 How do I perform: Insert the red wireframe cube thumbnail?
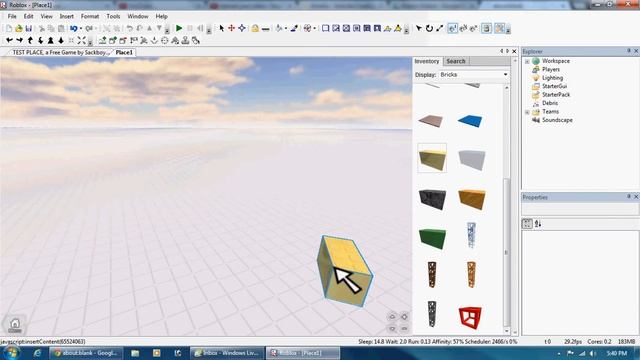click(470, 317)
